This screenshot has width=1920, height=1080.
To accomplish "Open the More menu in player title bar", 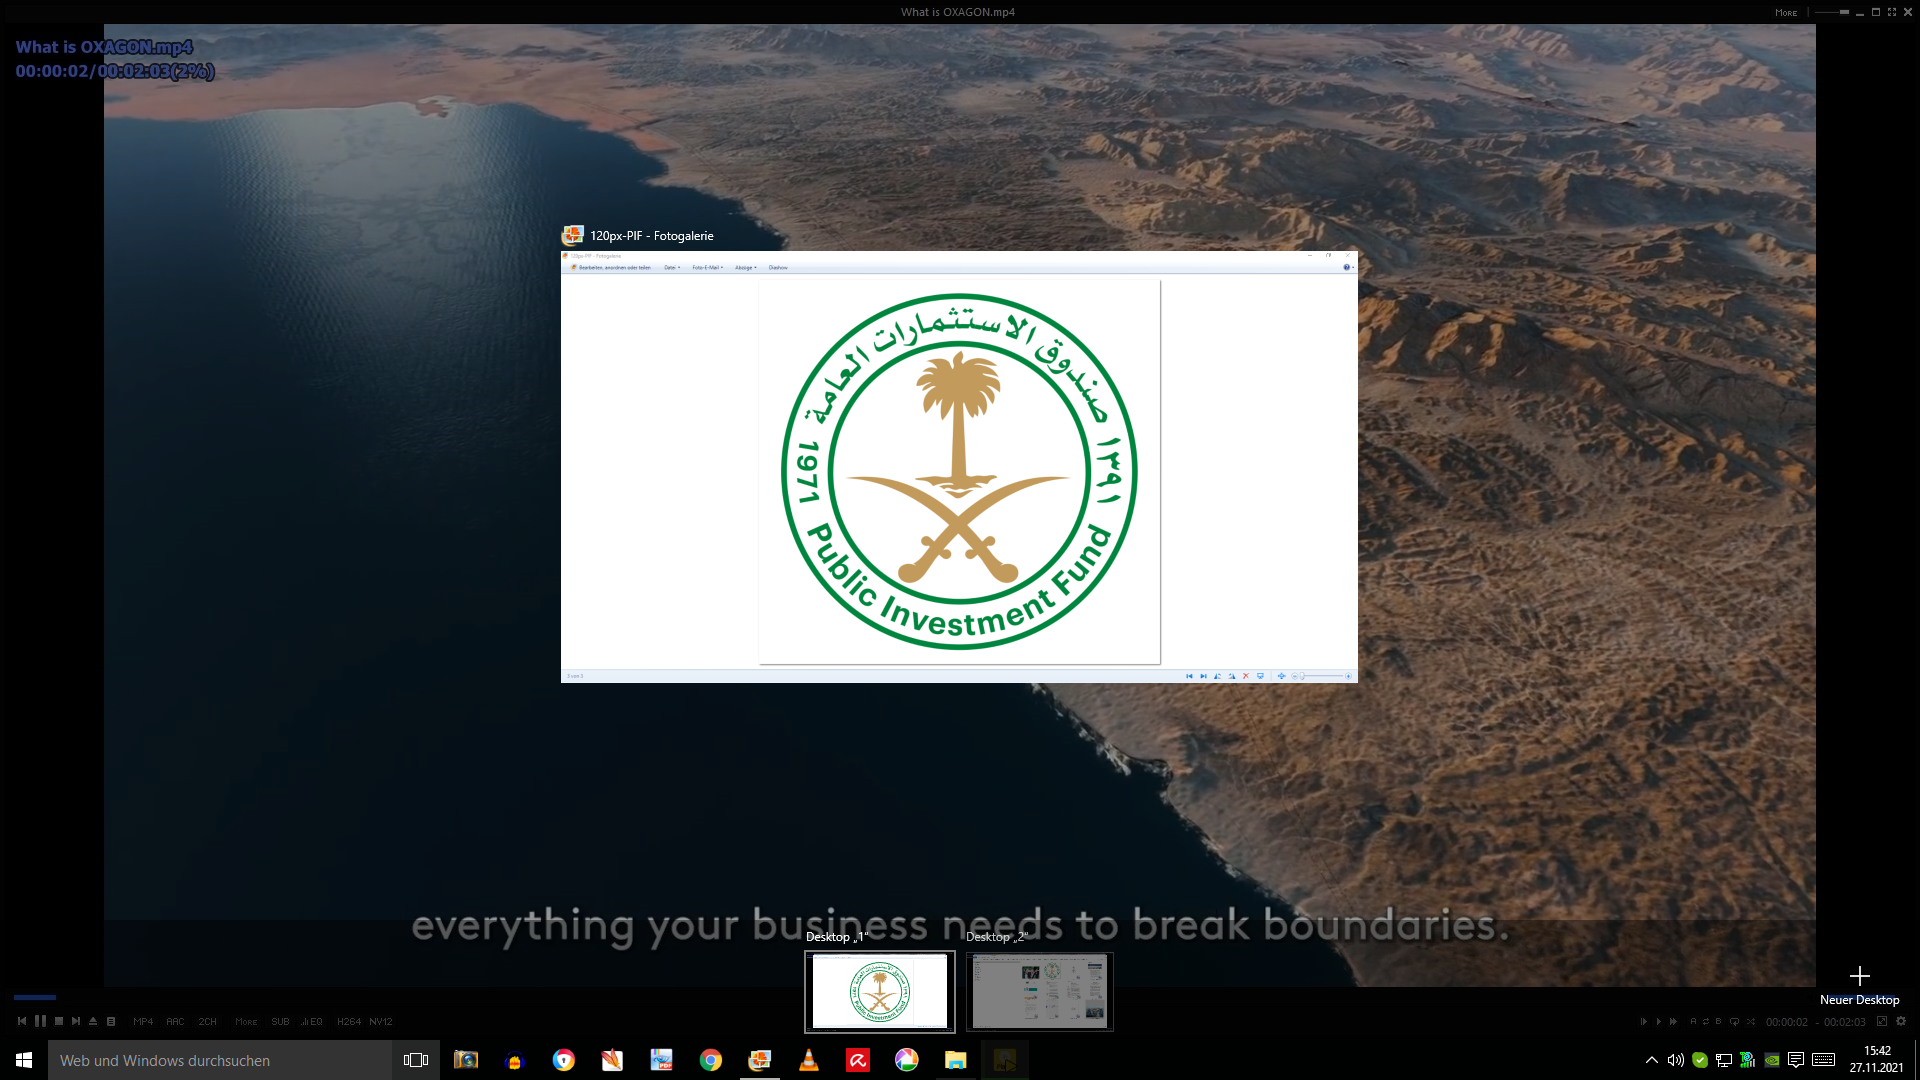I will pos(1786,13).
